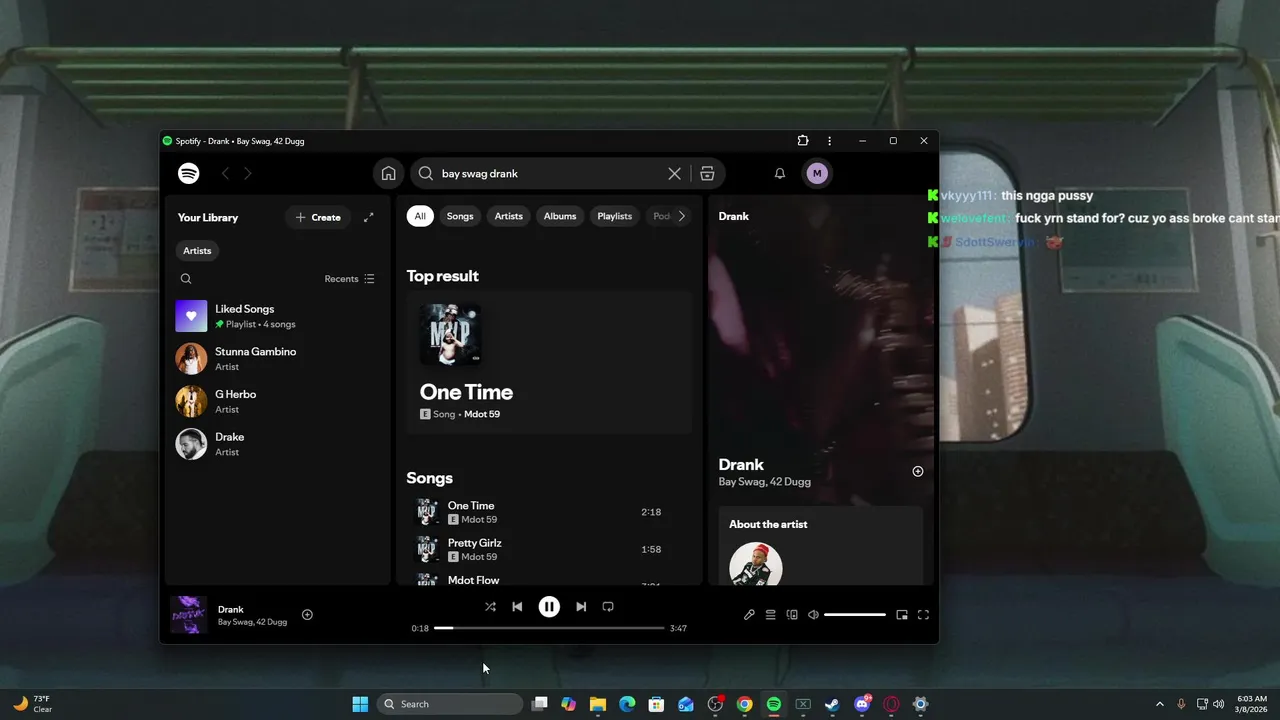The image size is (1280, 720).
Task: Toggle the Artists filter in Your Library
Action: pyautogui.click(x=197, y=251)
